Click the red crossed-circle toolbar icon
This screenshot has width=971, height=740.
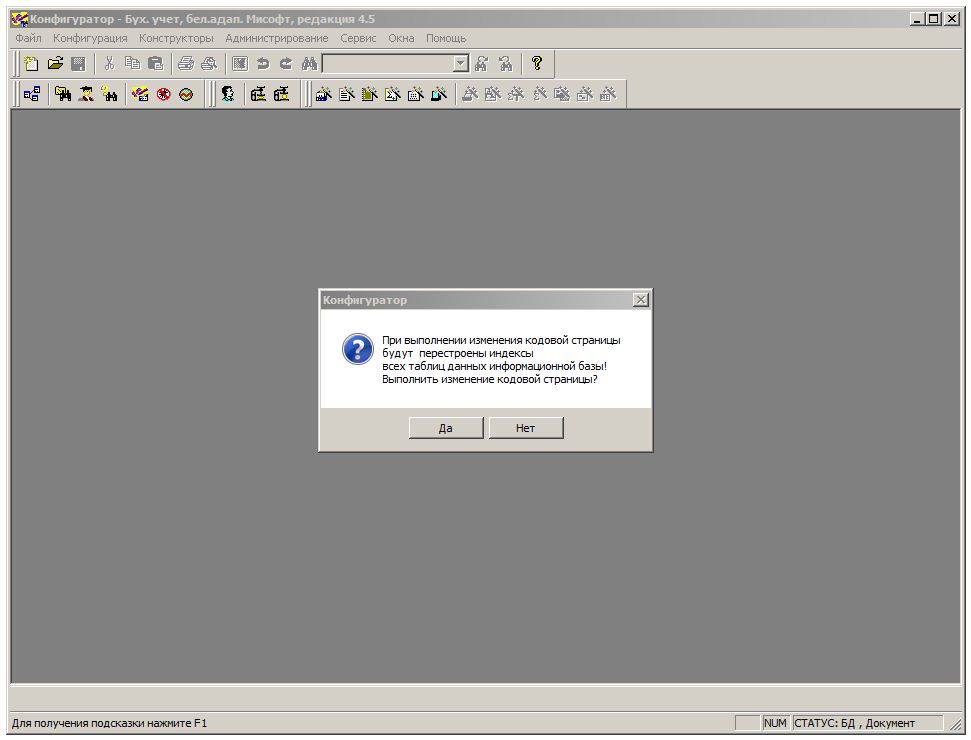pyautogui.click(x=163, y=94)
